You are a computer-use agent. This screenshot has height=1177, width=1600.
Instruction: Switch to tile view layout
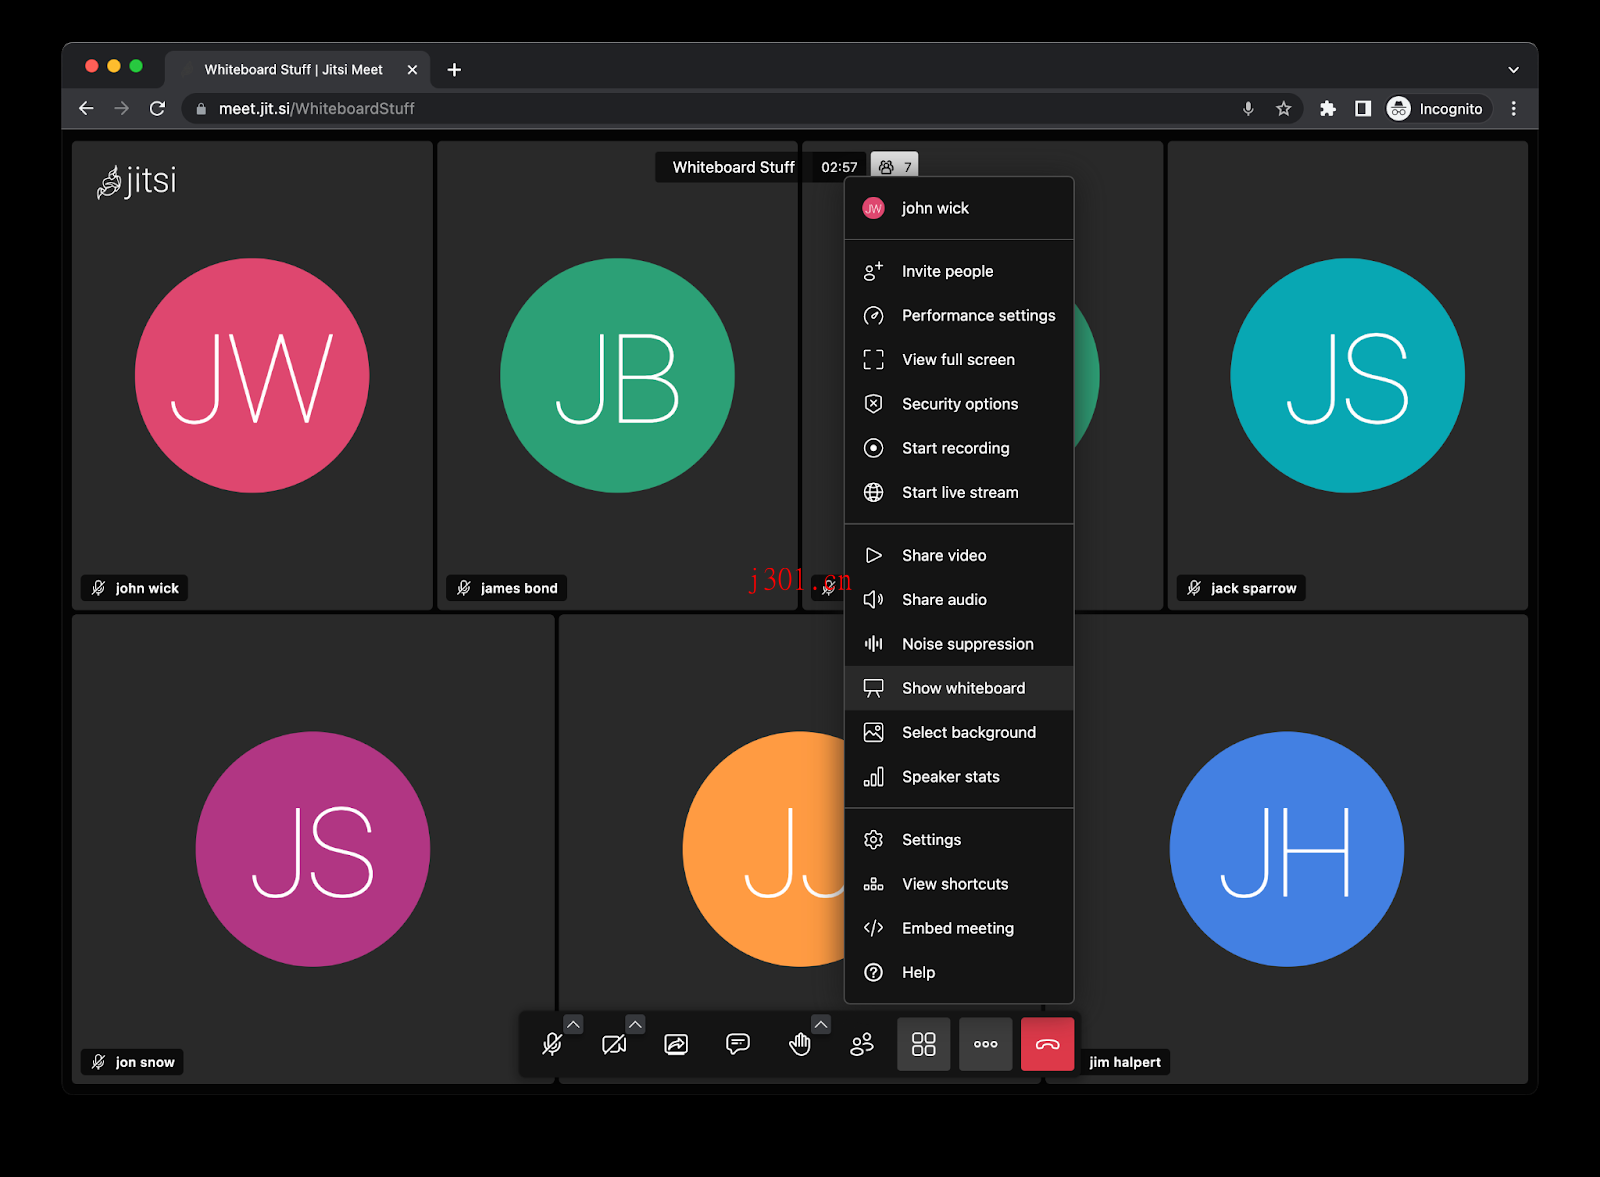pyautogui.click(x=923, y=1044)
